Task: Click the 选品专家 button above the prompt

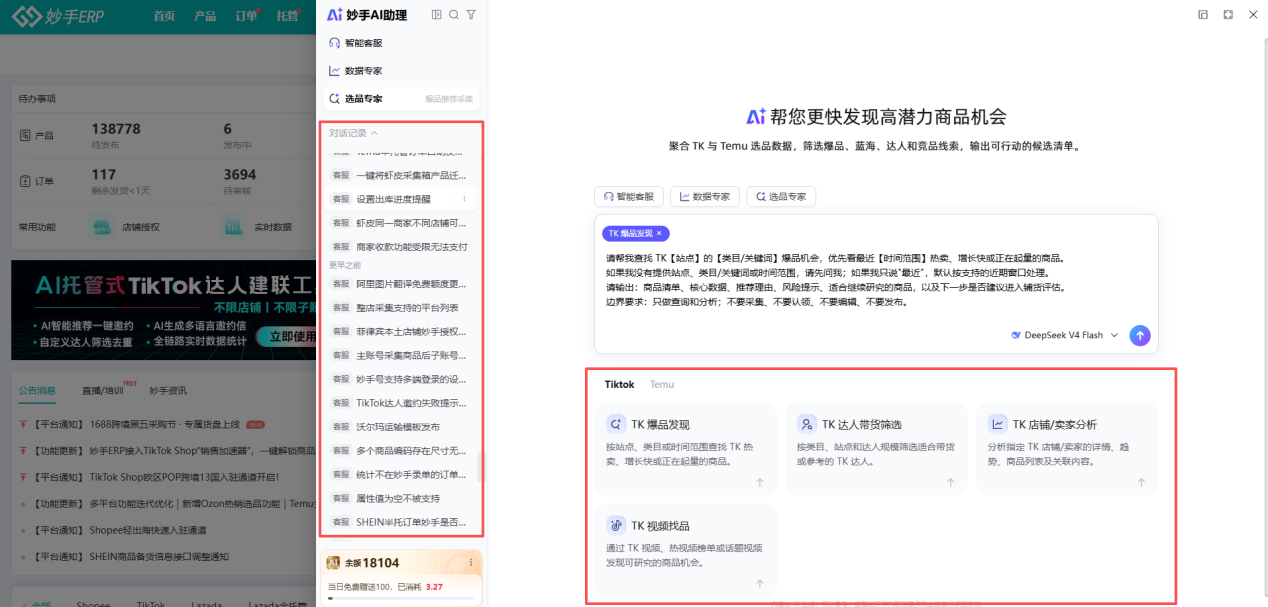Action: (781, 196)
